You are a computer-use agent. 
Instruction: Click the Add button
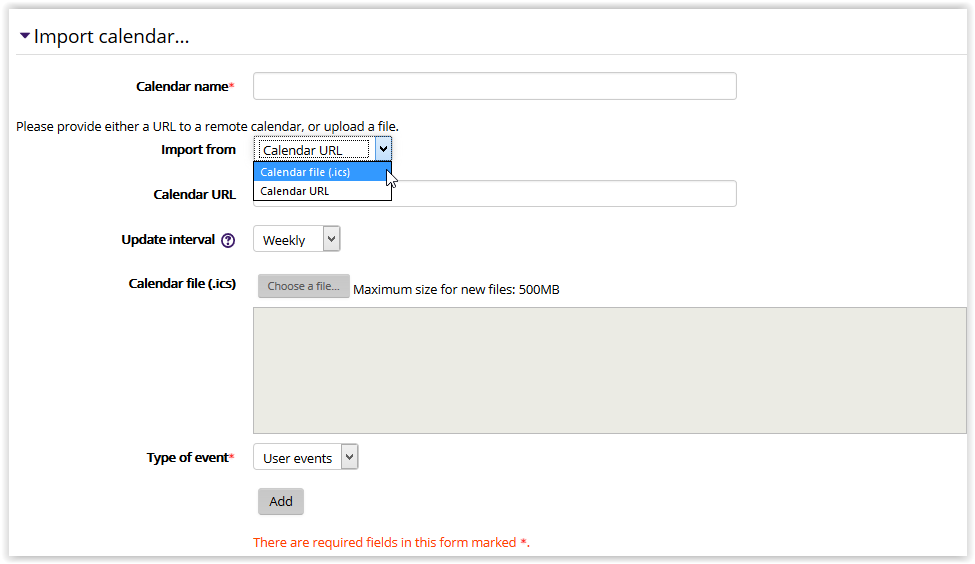[x=280, y=501]
